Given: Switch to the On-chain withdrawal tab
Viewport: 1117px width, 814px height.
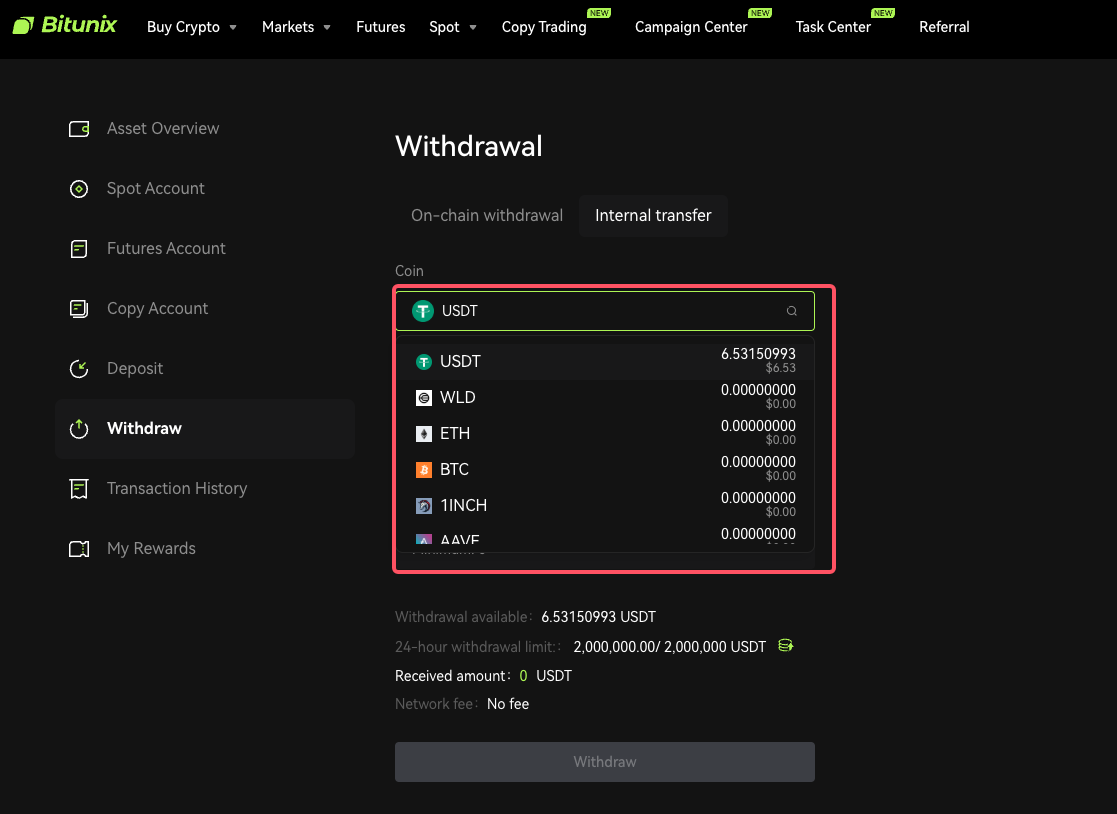Looking at the screenshot, I should pyautogui.click(x=487, y=216).
